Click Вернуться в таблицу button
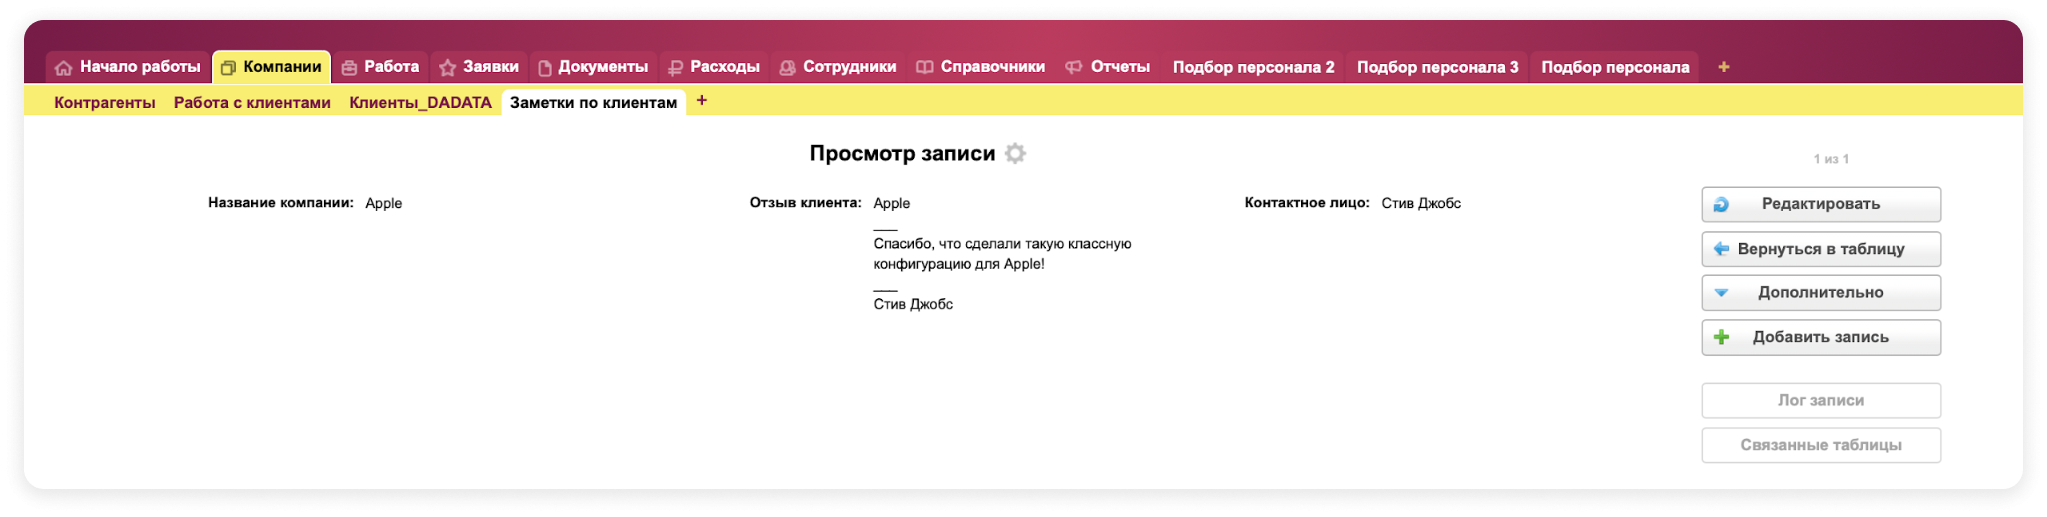 pyautogui.click(x=1820, y=249)
